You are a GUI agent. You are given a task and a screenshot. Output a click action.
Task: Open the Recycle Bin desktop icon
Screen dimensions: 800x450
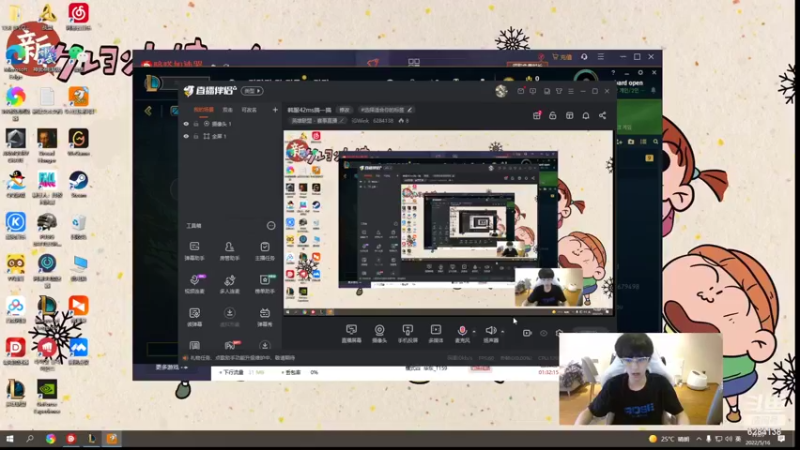(x=79, y=227)
